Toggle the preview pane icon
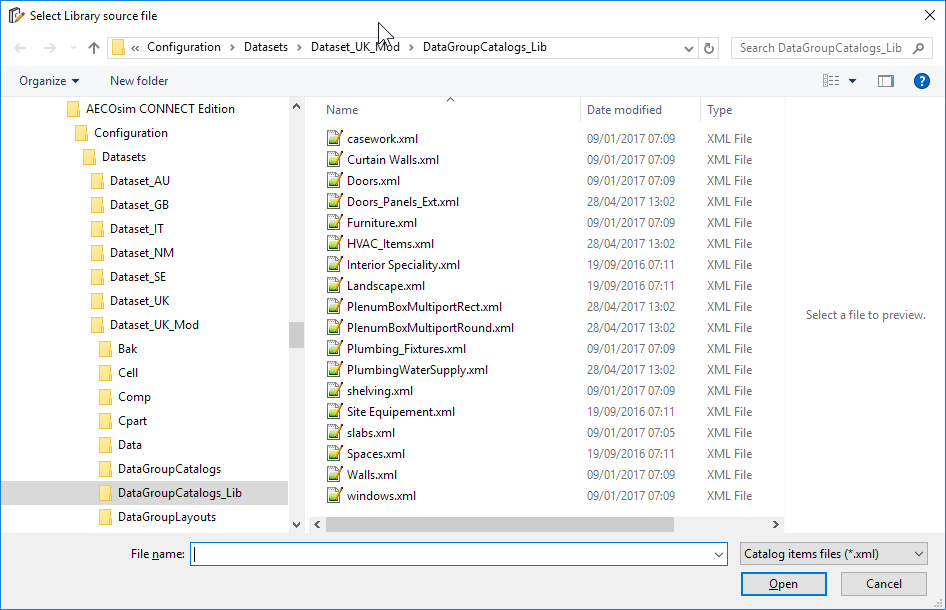Viewport: 946px width, 610px height. [x=886, y=81]
